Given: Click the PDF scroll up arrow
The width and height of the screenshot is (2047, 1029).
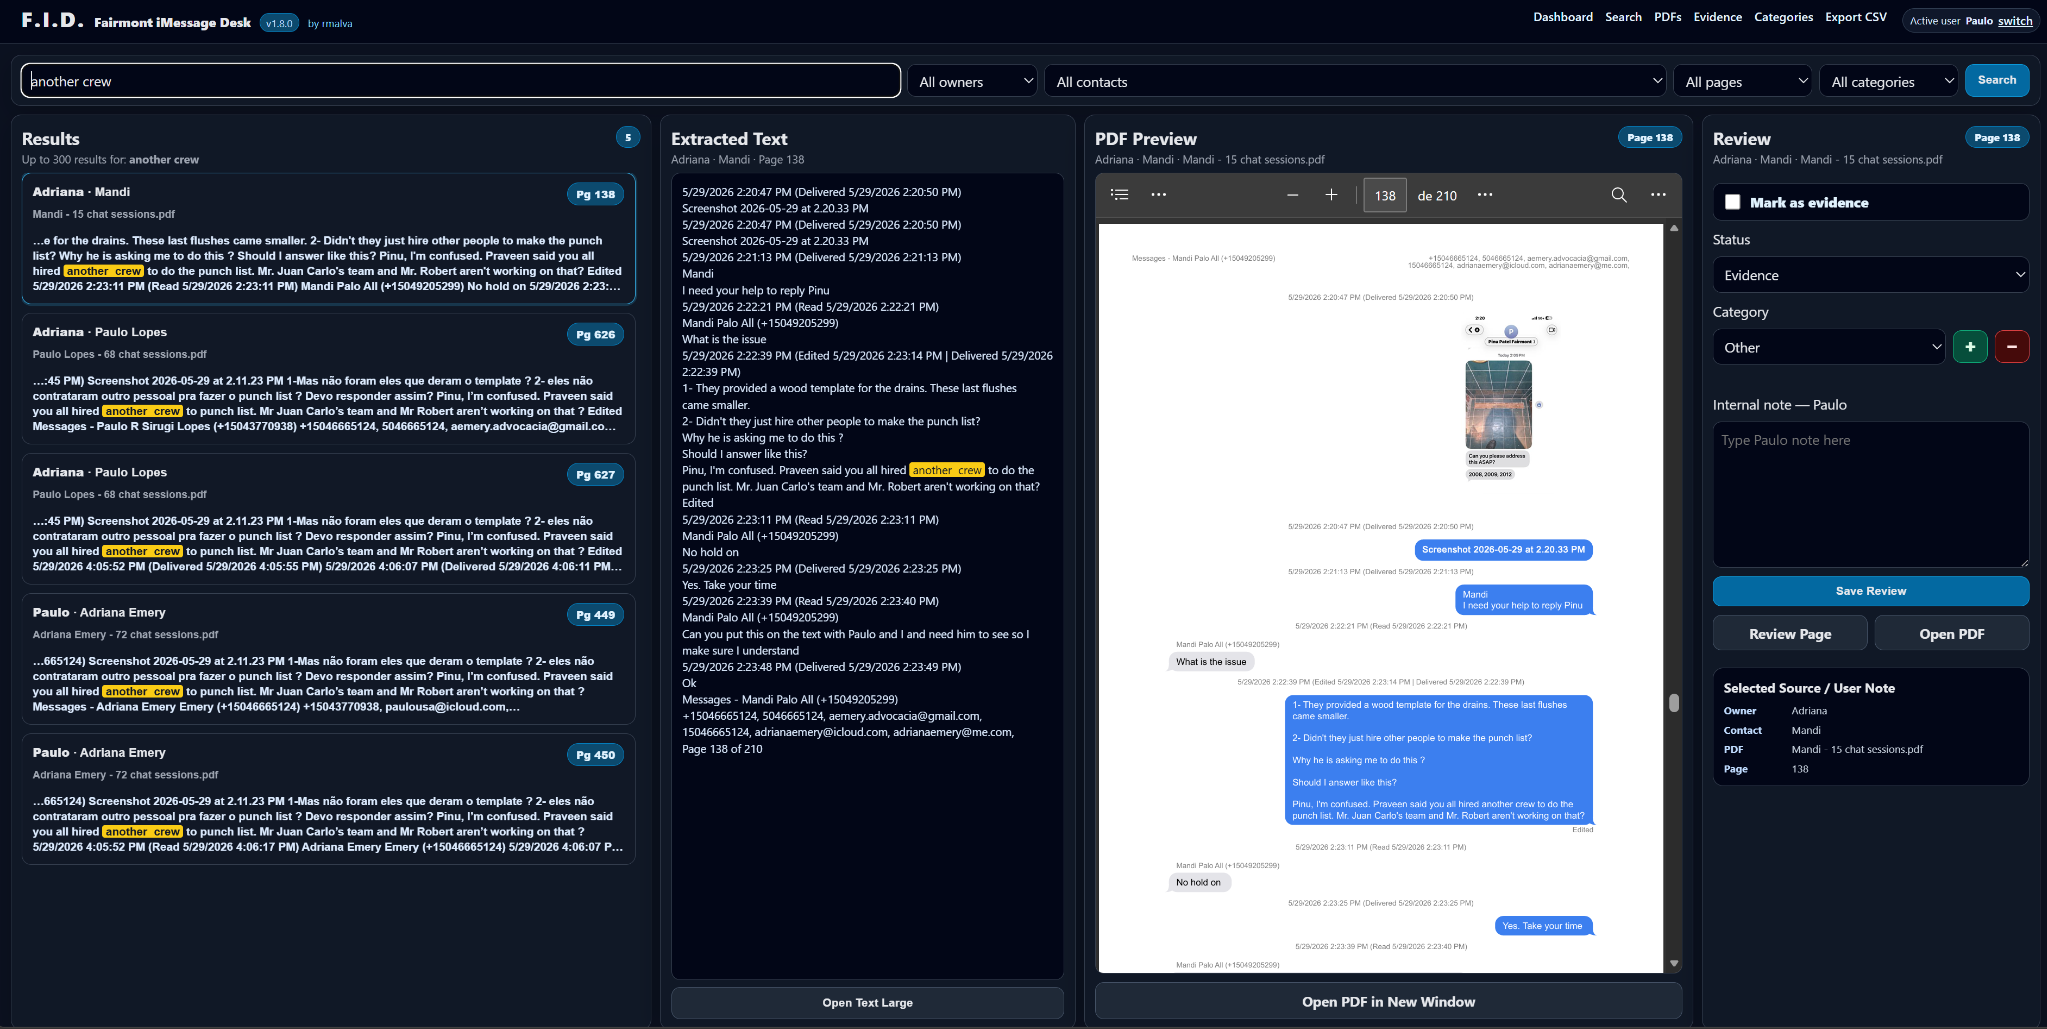Looking at the screenshot, I should 1674,229.
